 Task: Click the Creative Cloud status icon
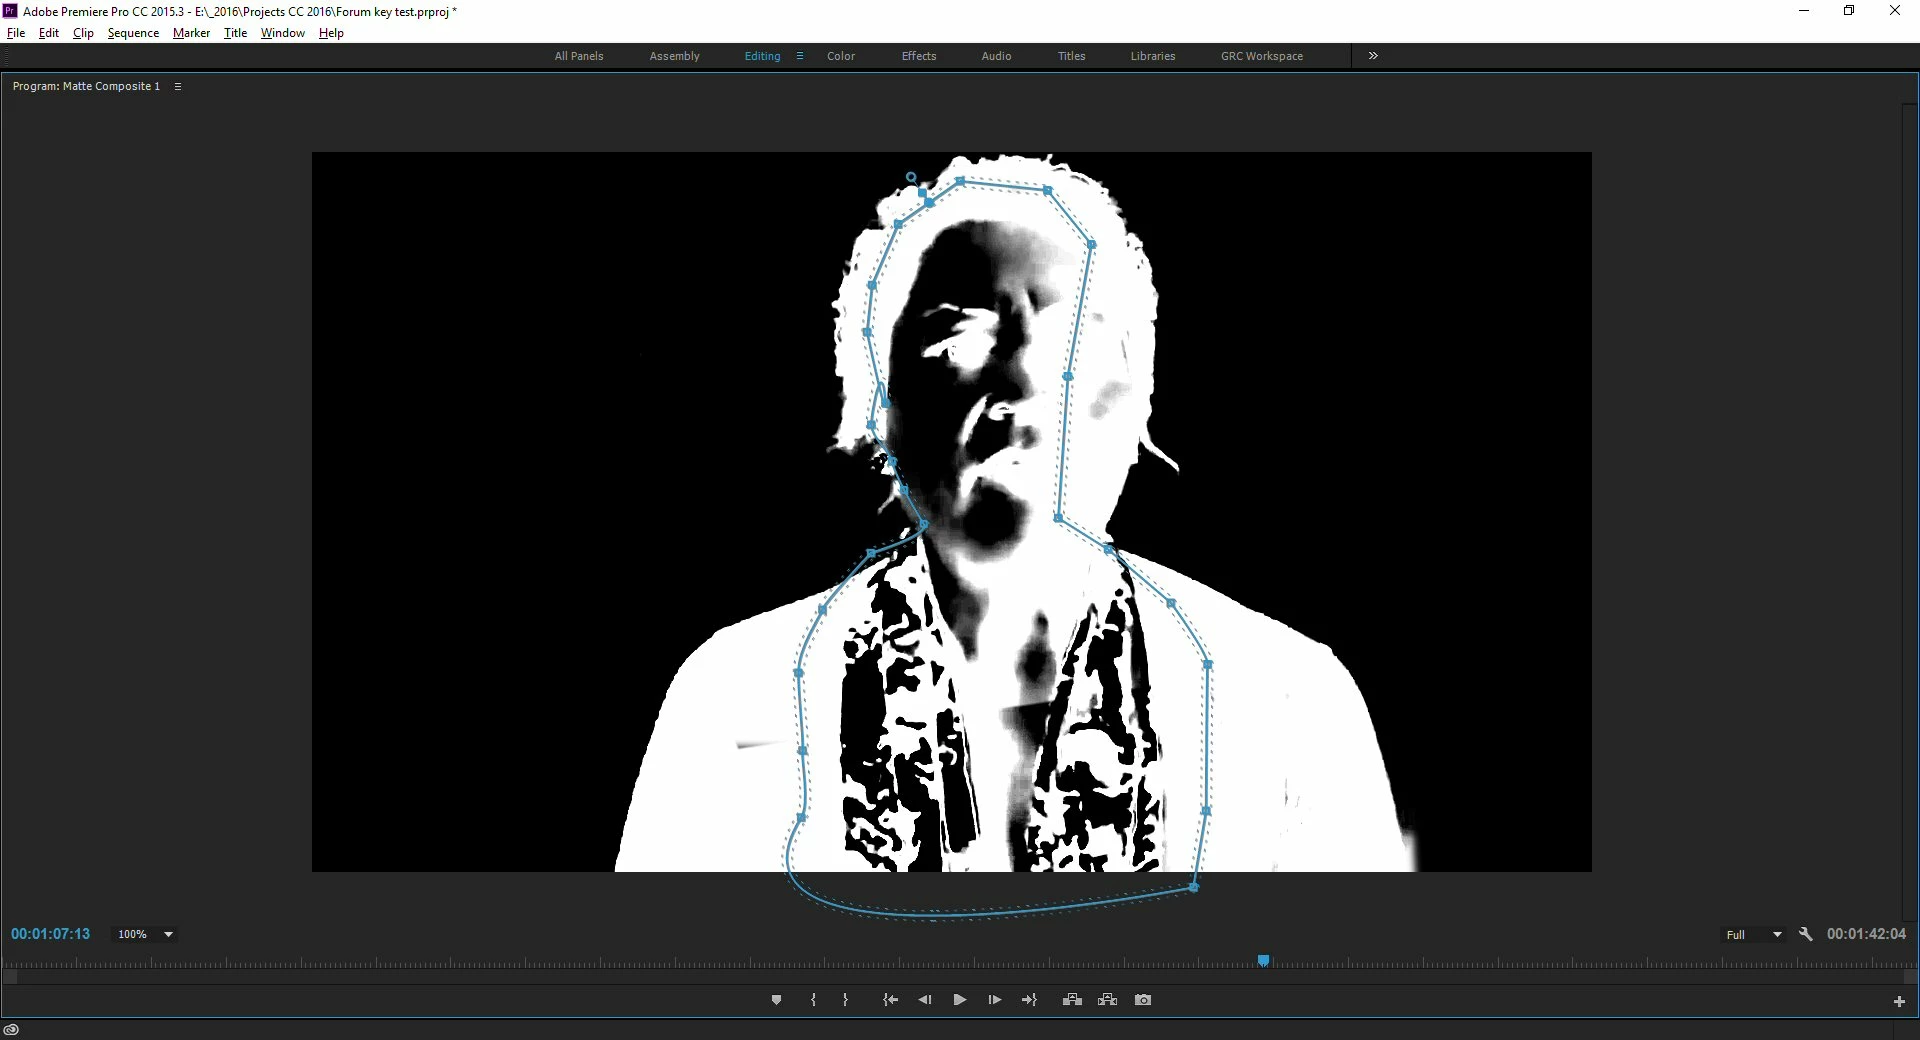pos(12,1030)
